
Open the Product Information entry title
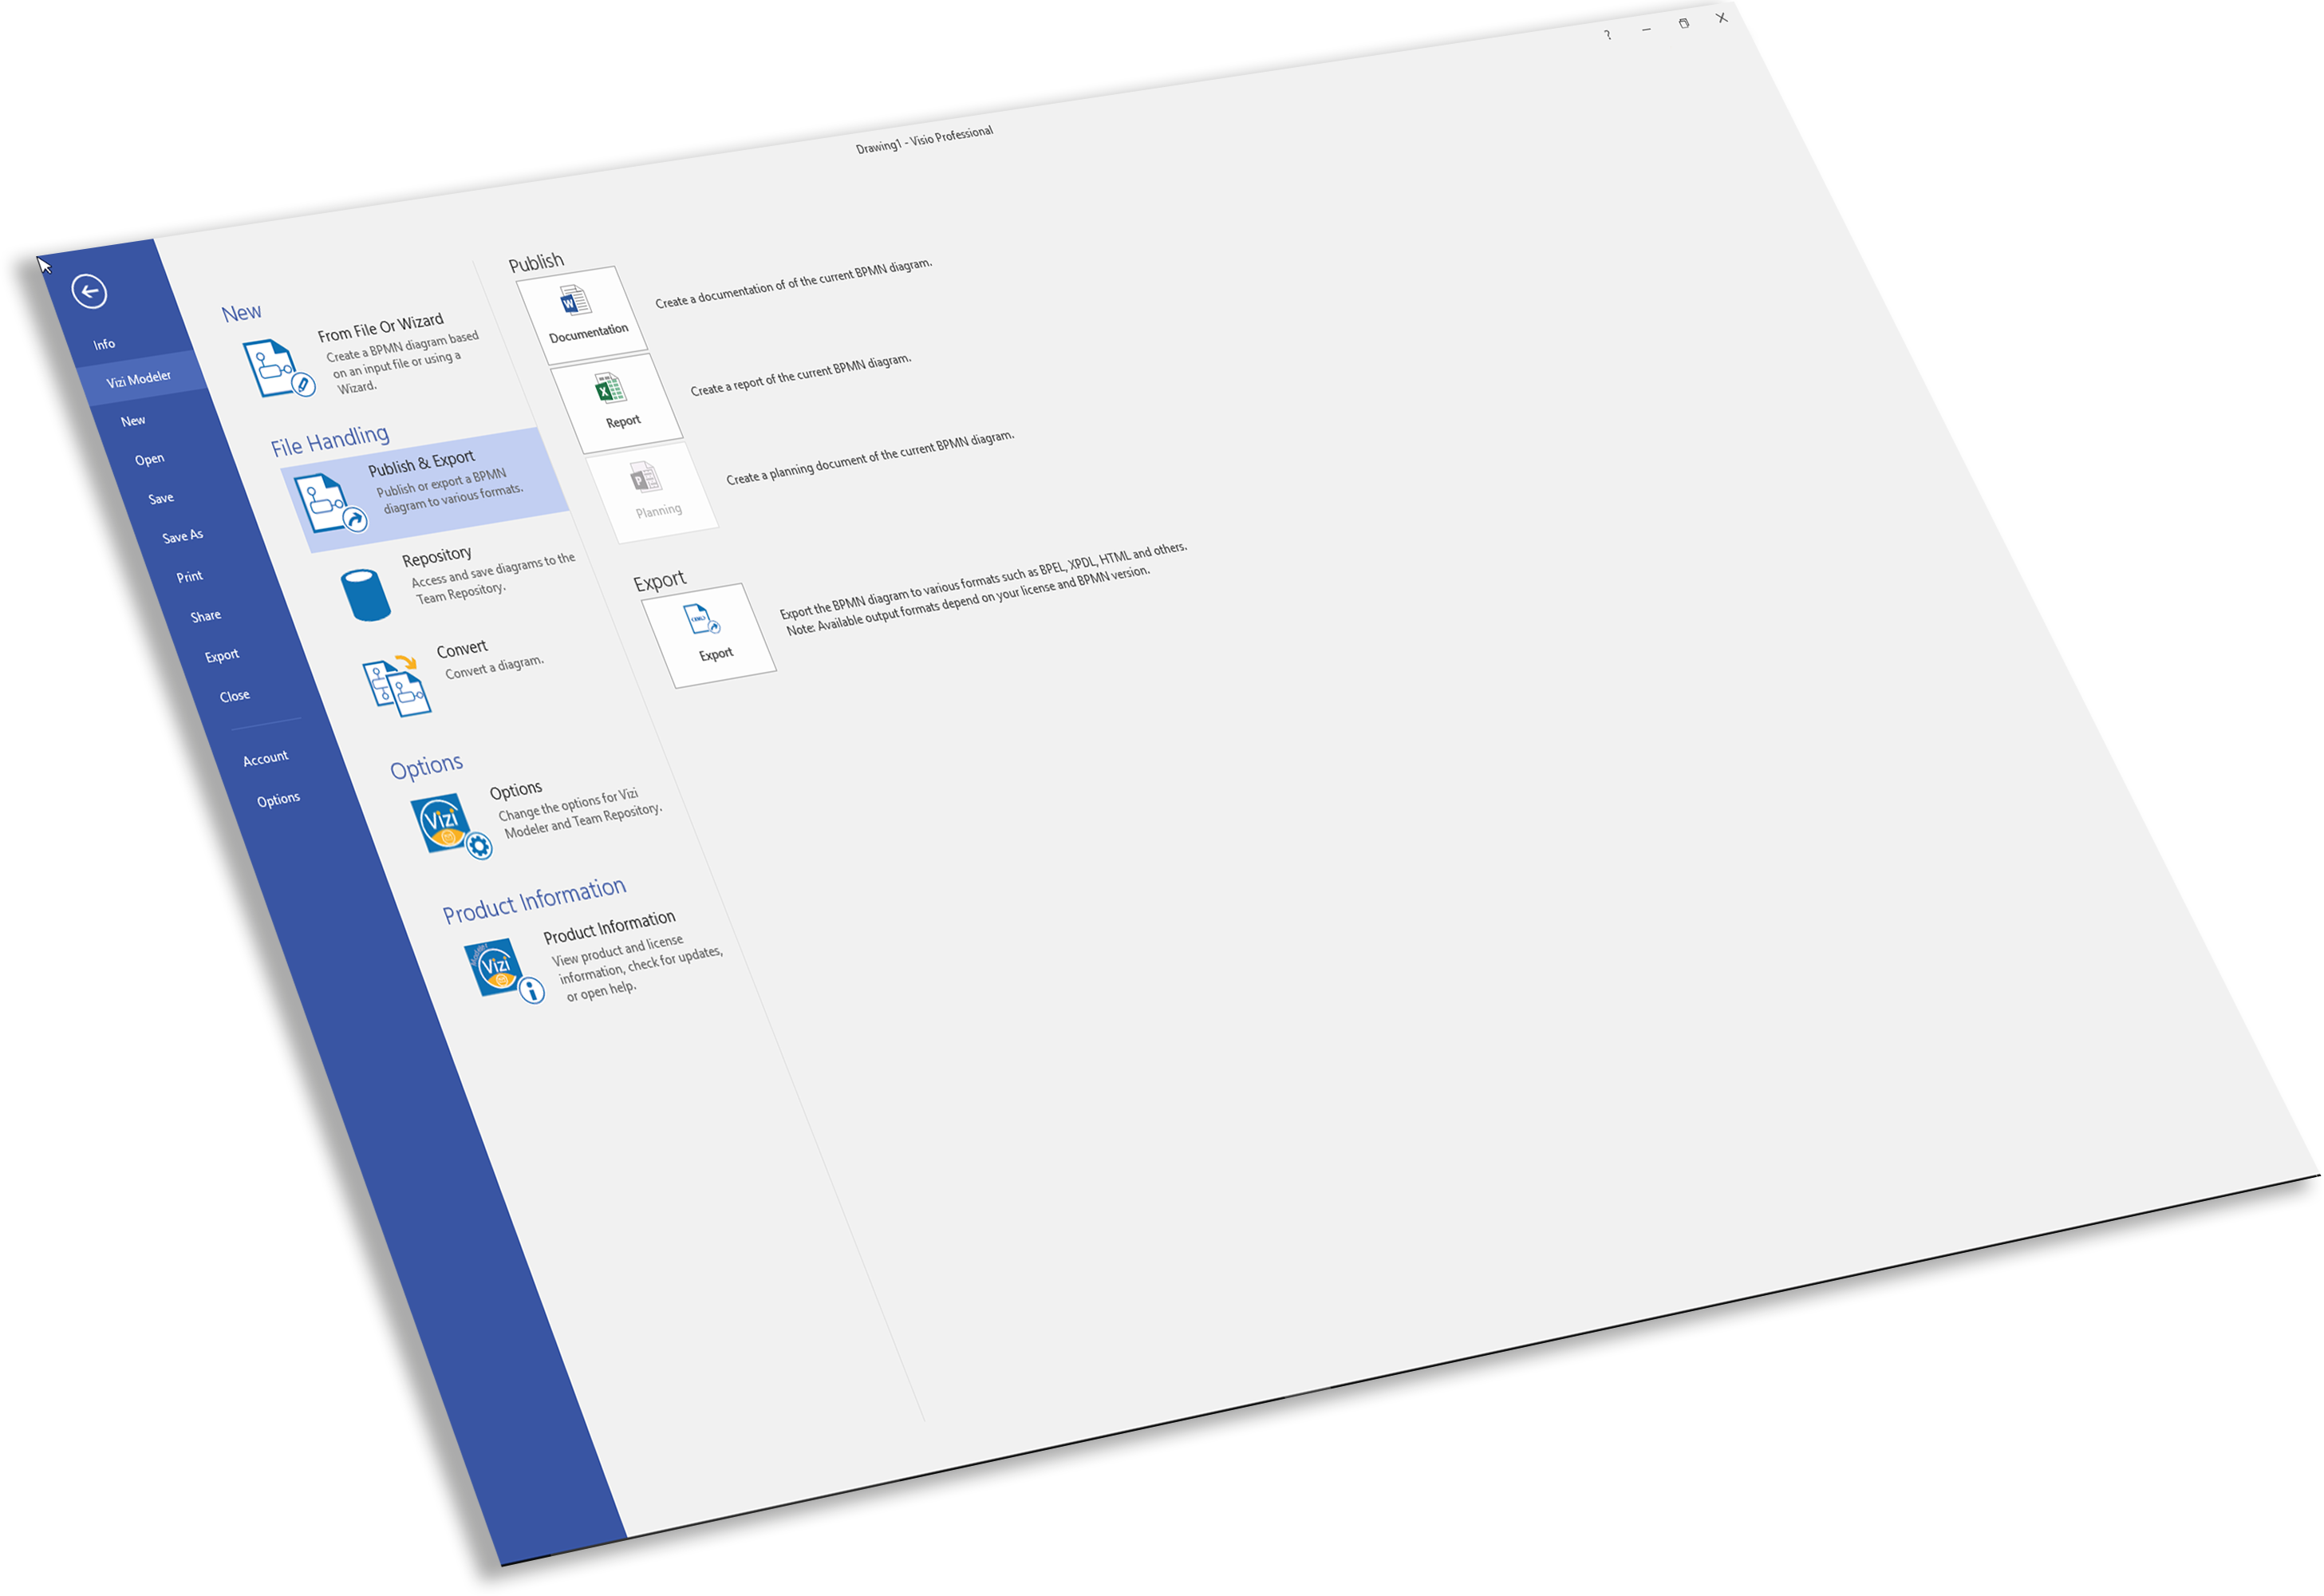tap(609, 926)
